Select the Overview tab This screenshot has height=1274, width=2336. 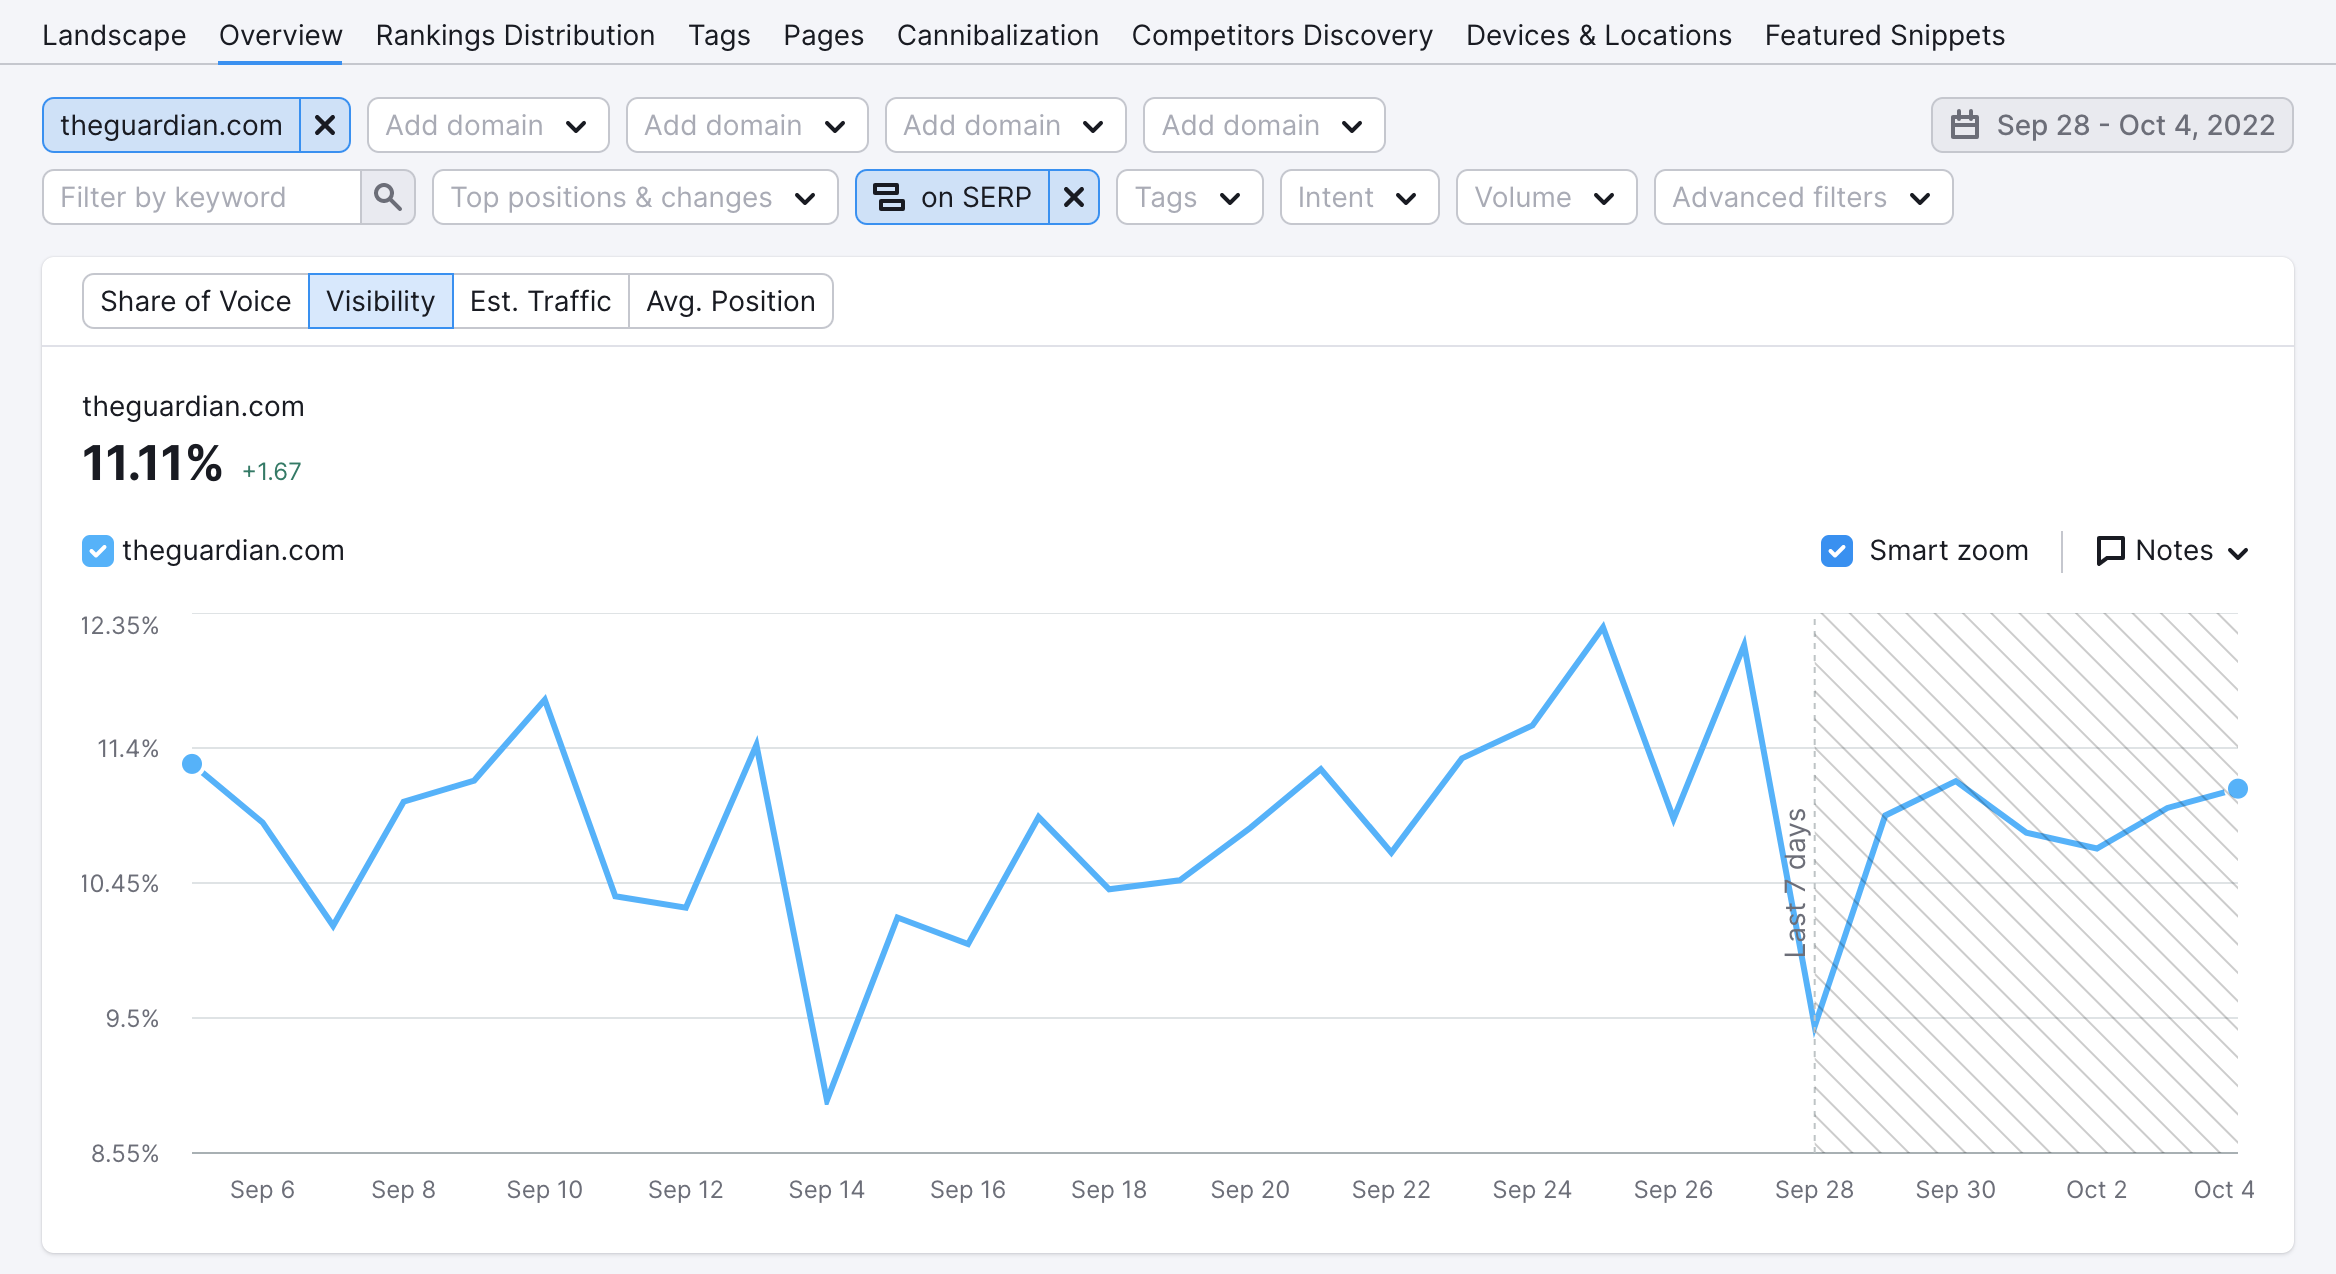pyautogui.click(x=281, y=35)
